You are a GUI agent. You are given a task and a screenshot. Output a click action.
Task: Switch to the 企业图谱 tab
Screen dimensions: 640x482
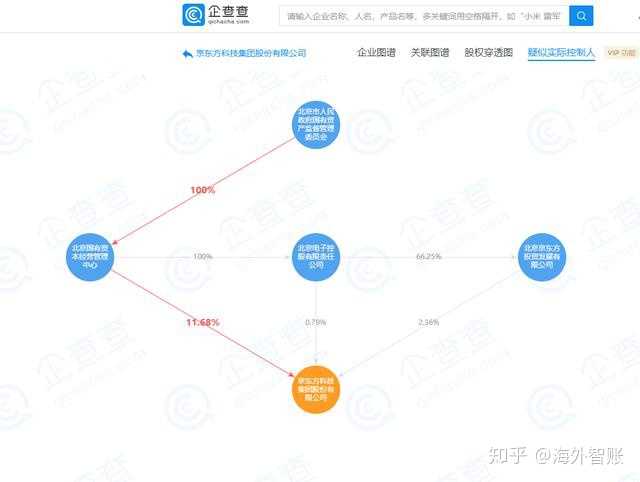click(376, 53)
